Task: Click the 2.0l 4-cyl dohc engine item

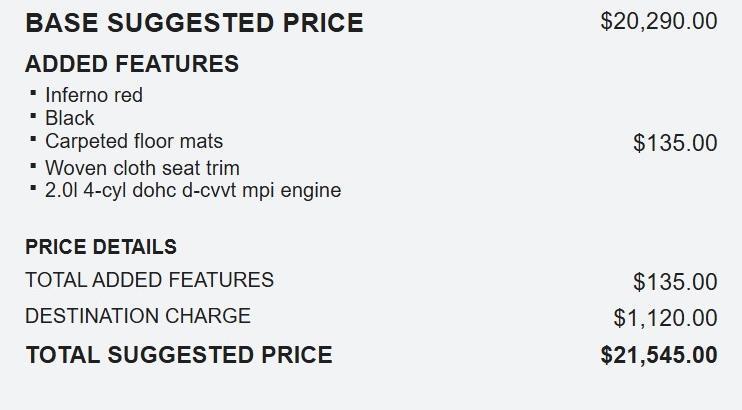Action: 193,190
